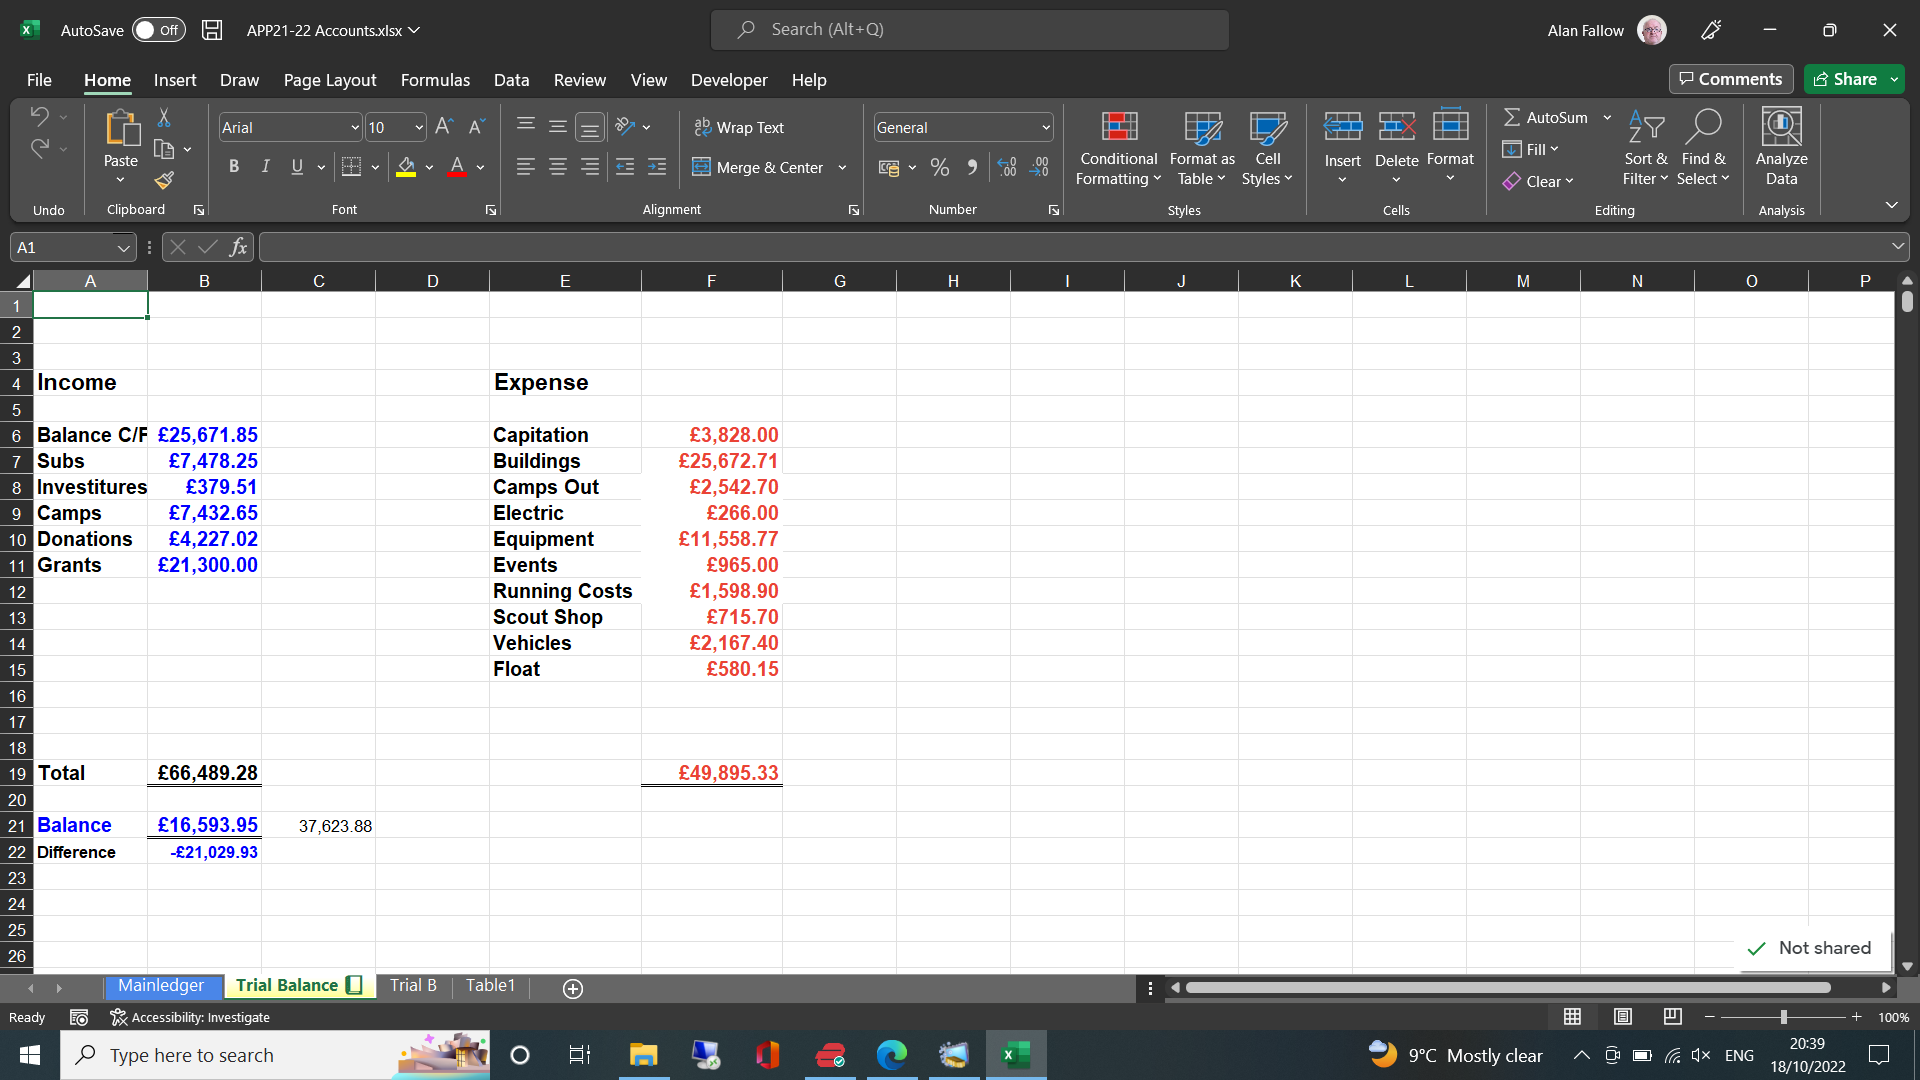Toggle Align Right horizontal alignment
Screen dimensions: 1920x1080
590,167
